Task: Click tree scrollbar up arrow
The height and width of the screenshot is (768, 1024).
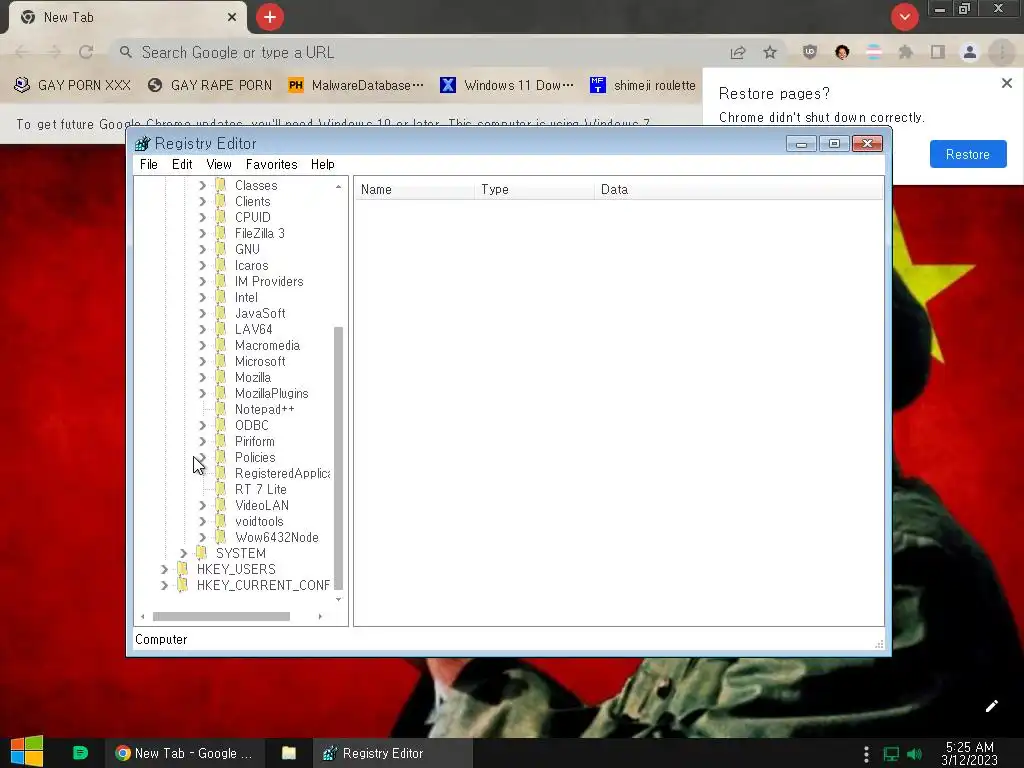Action: [338, 187]
